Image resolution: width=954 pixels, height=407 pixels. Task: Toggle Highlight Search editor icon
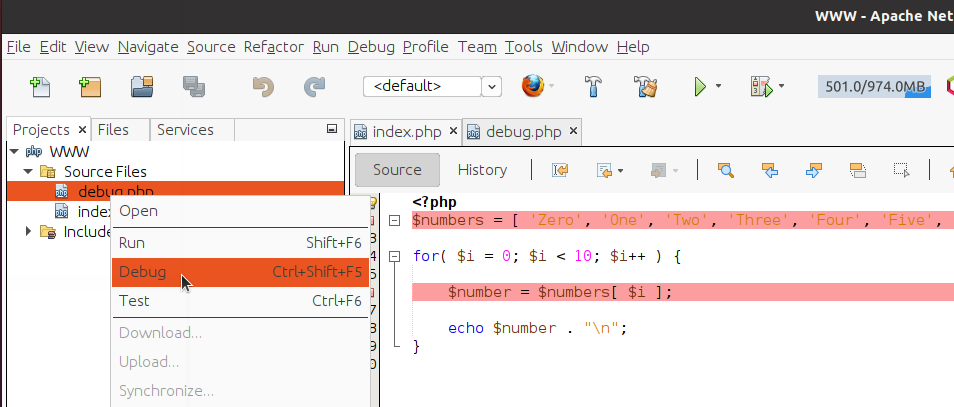coord(858,170)
